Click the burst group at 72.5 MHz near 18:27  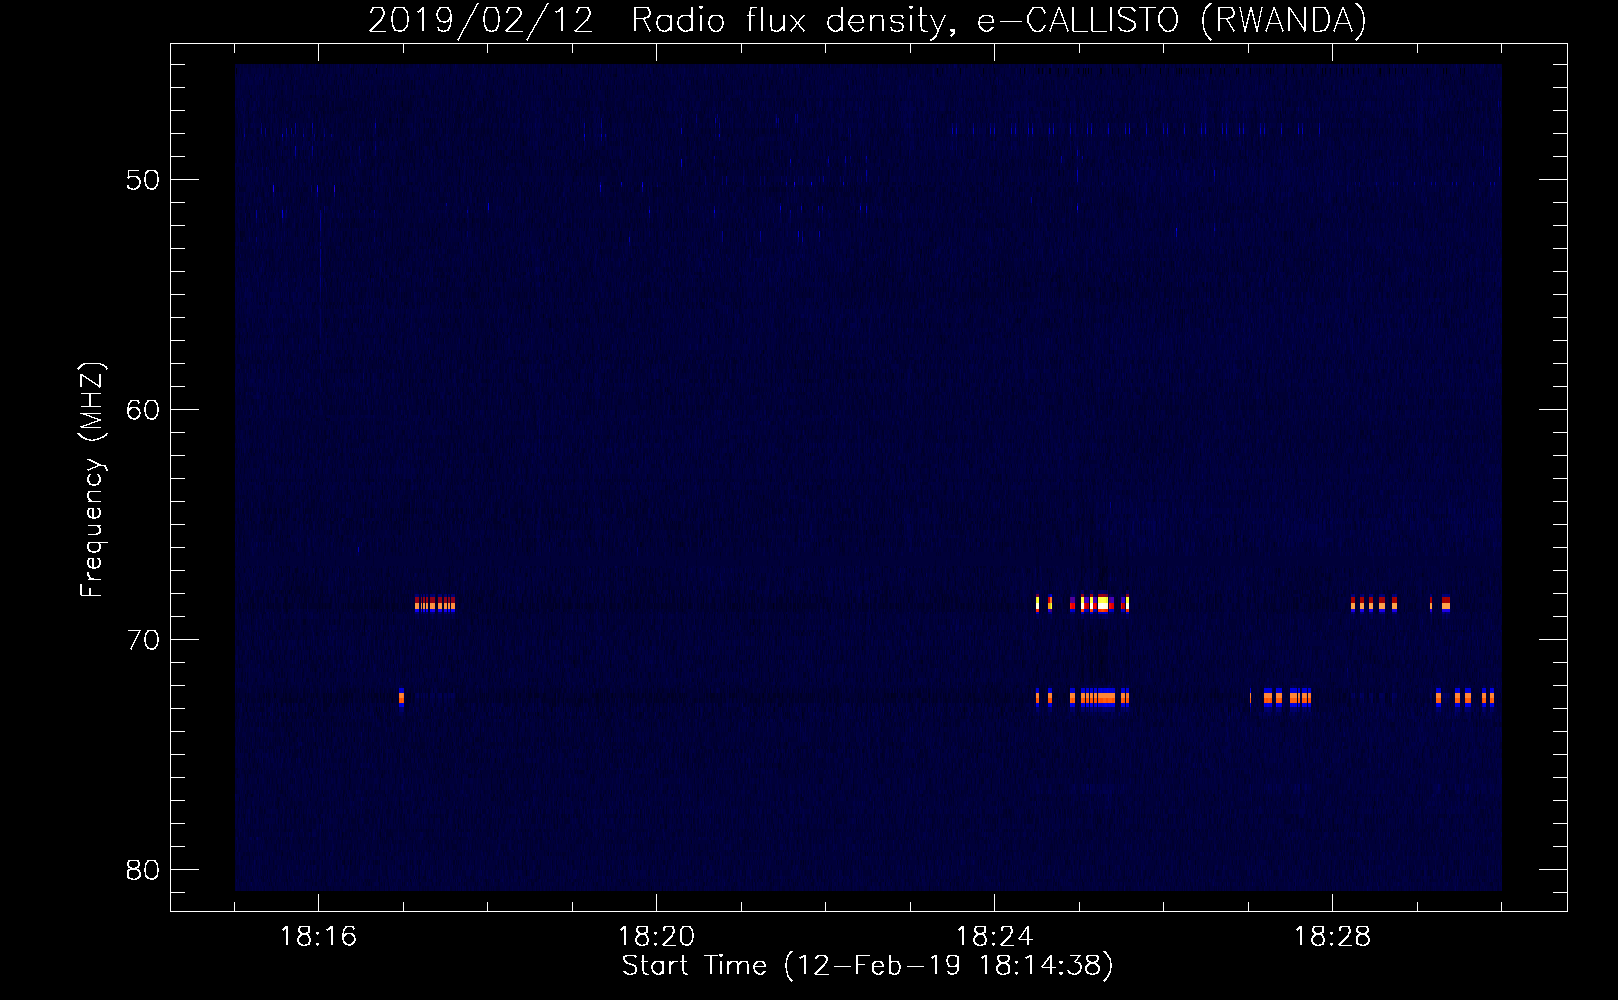coord(1280,697)
